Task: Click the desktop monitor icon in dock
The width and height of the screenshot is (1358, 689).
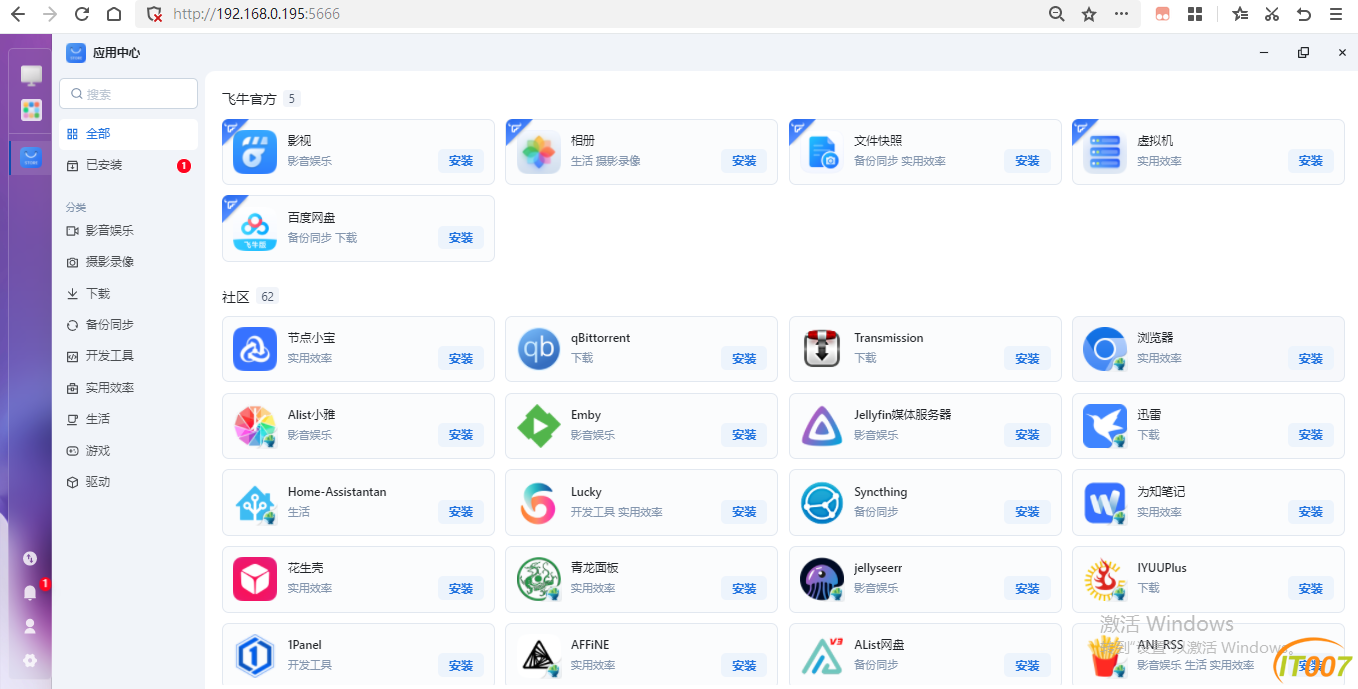Action: tap(31, 75)
